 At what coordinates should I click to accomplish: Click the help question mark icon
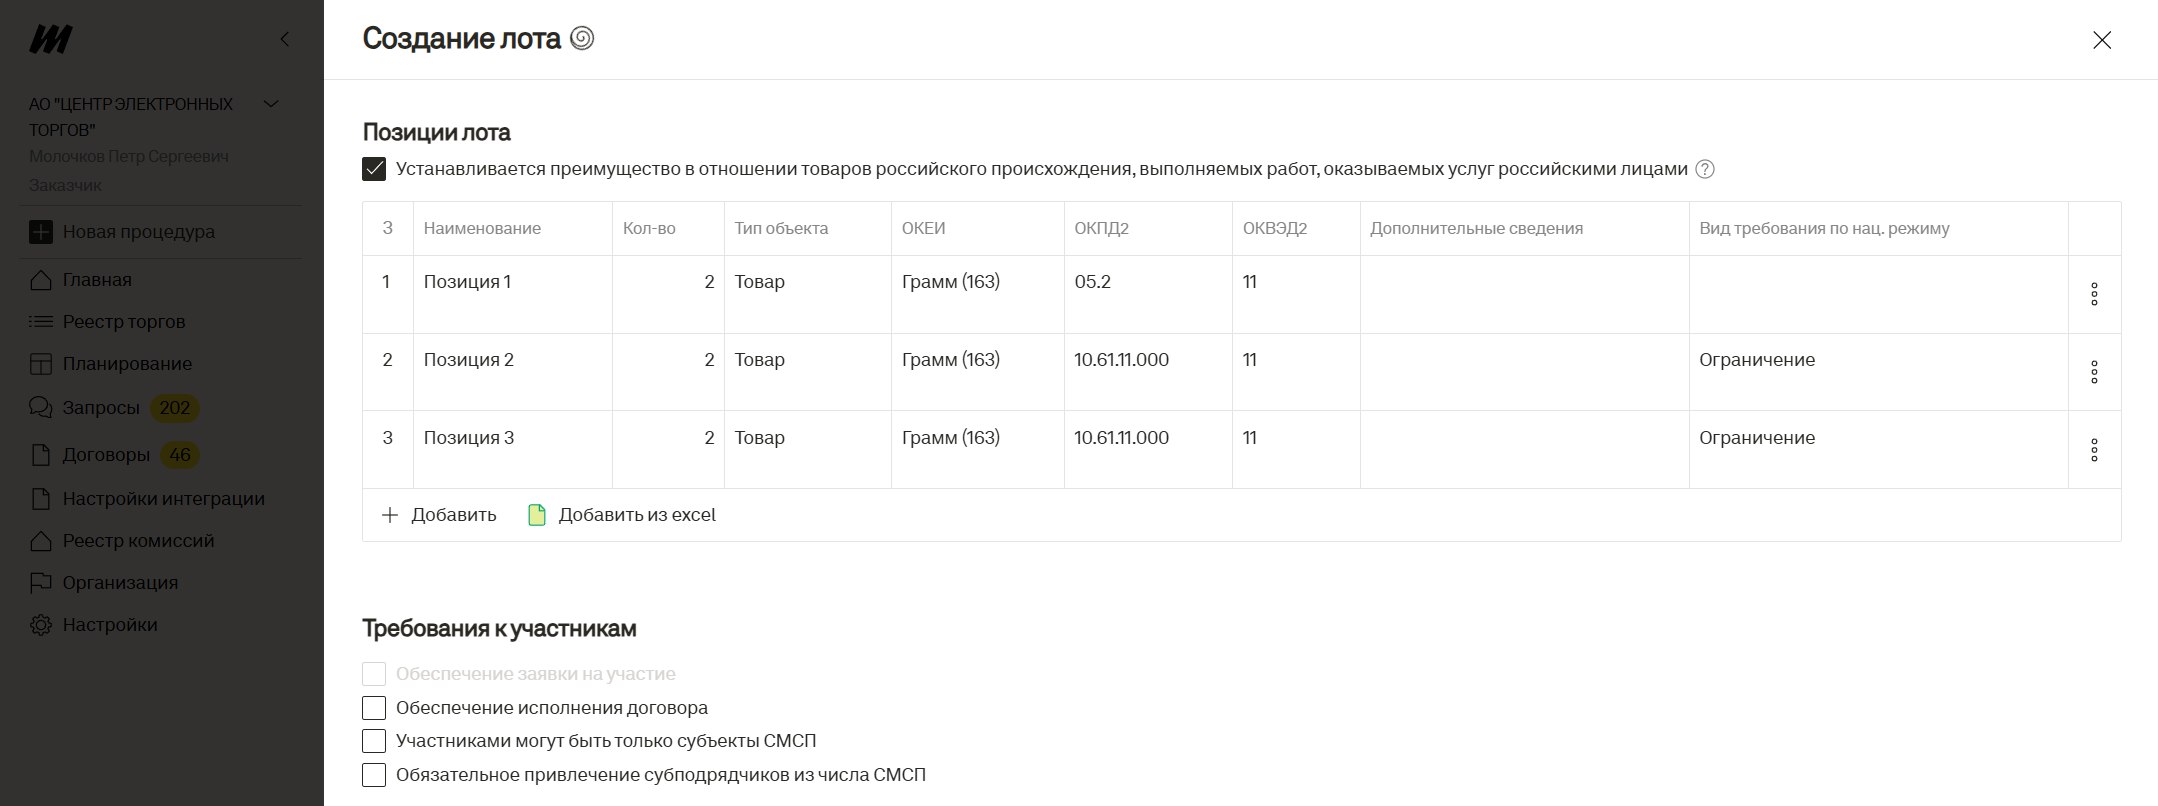(1706, 169)
